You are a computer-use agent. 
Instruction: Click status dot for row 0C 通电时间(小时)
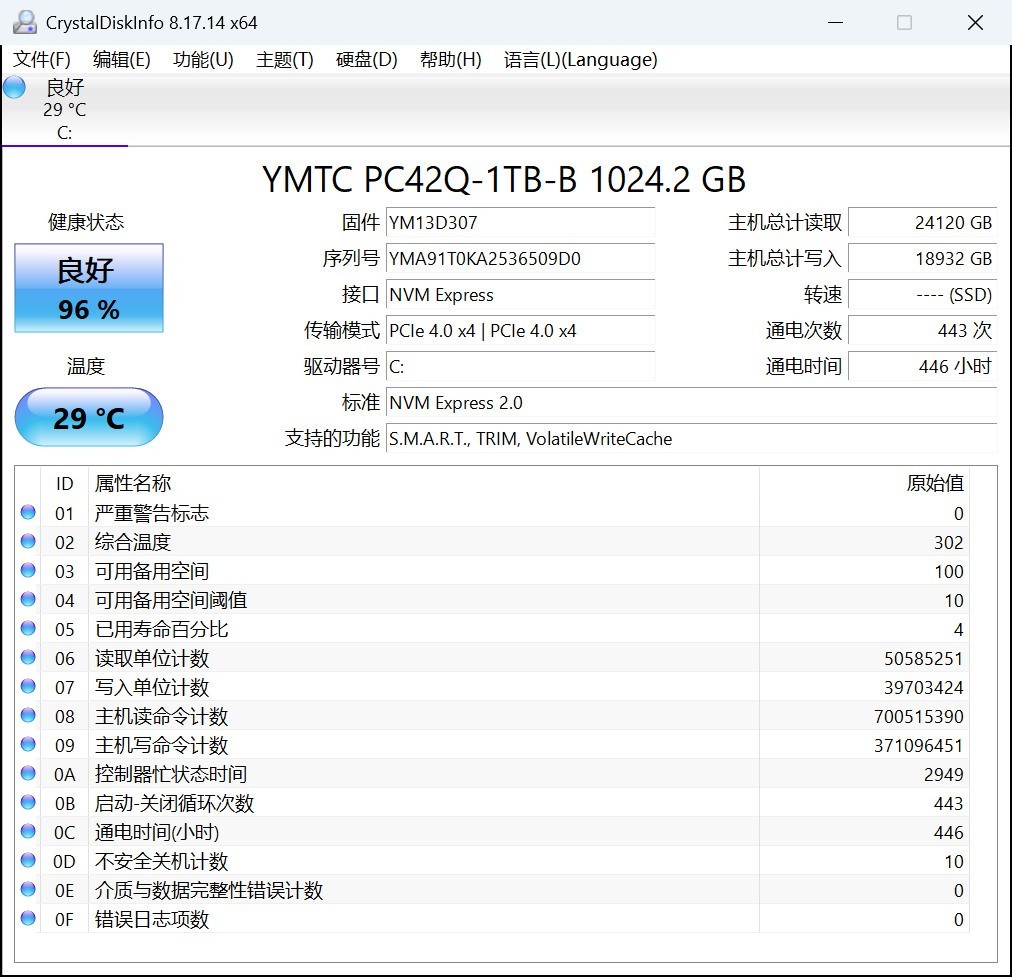[28, 831]
